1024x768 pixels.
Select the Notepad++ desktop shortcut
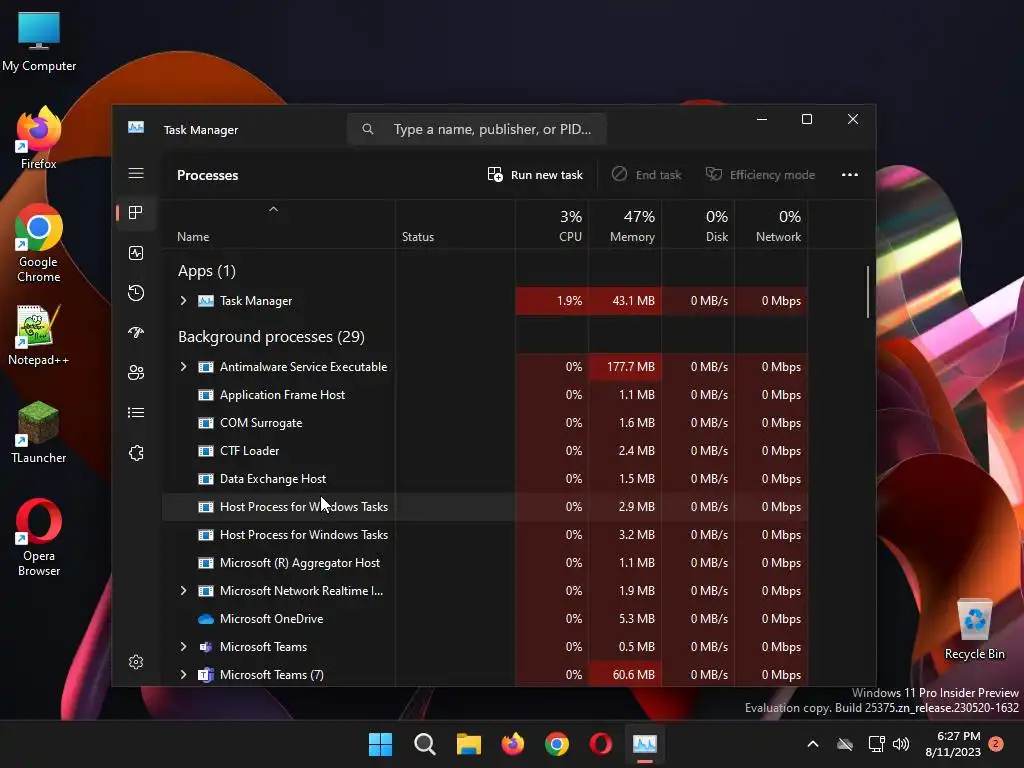point(39,335)
